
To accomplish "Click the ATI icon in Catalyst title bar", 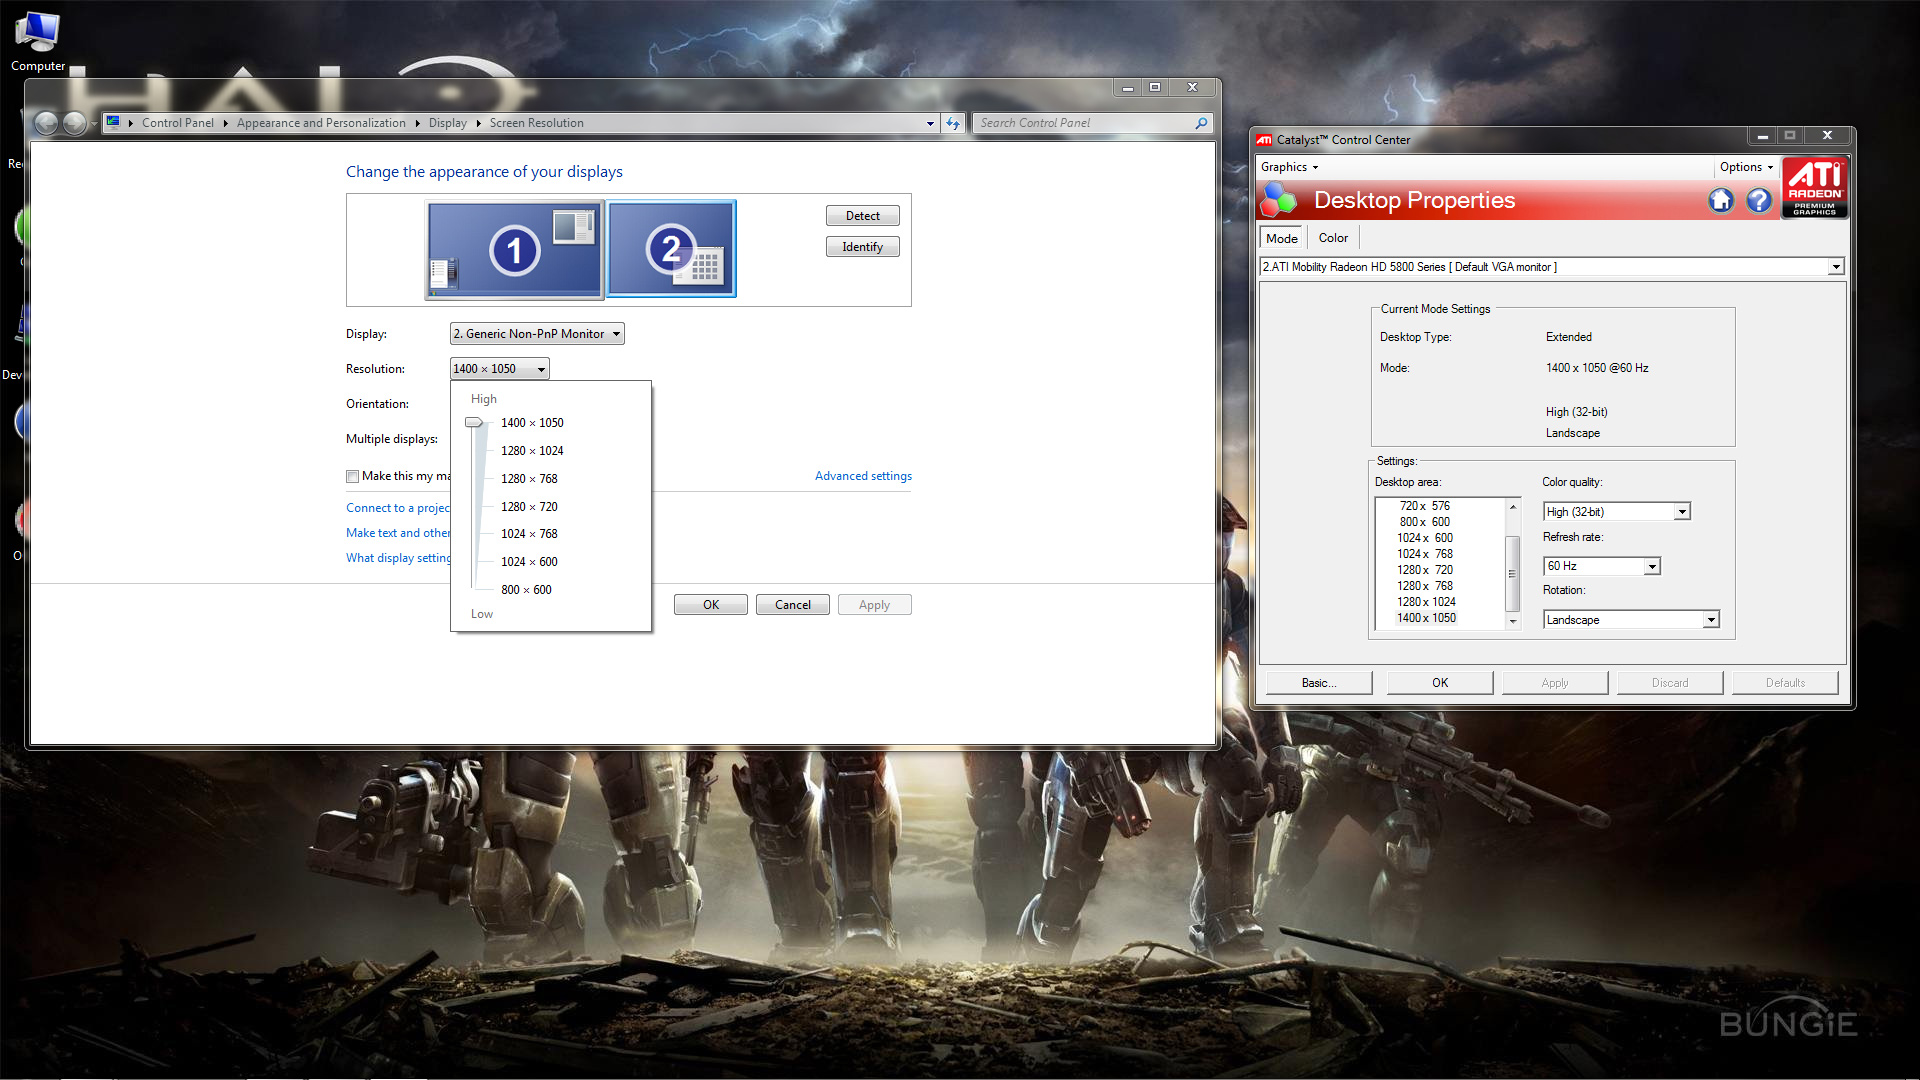I will pyautogui.click(x=1264, y=140).
